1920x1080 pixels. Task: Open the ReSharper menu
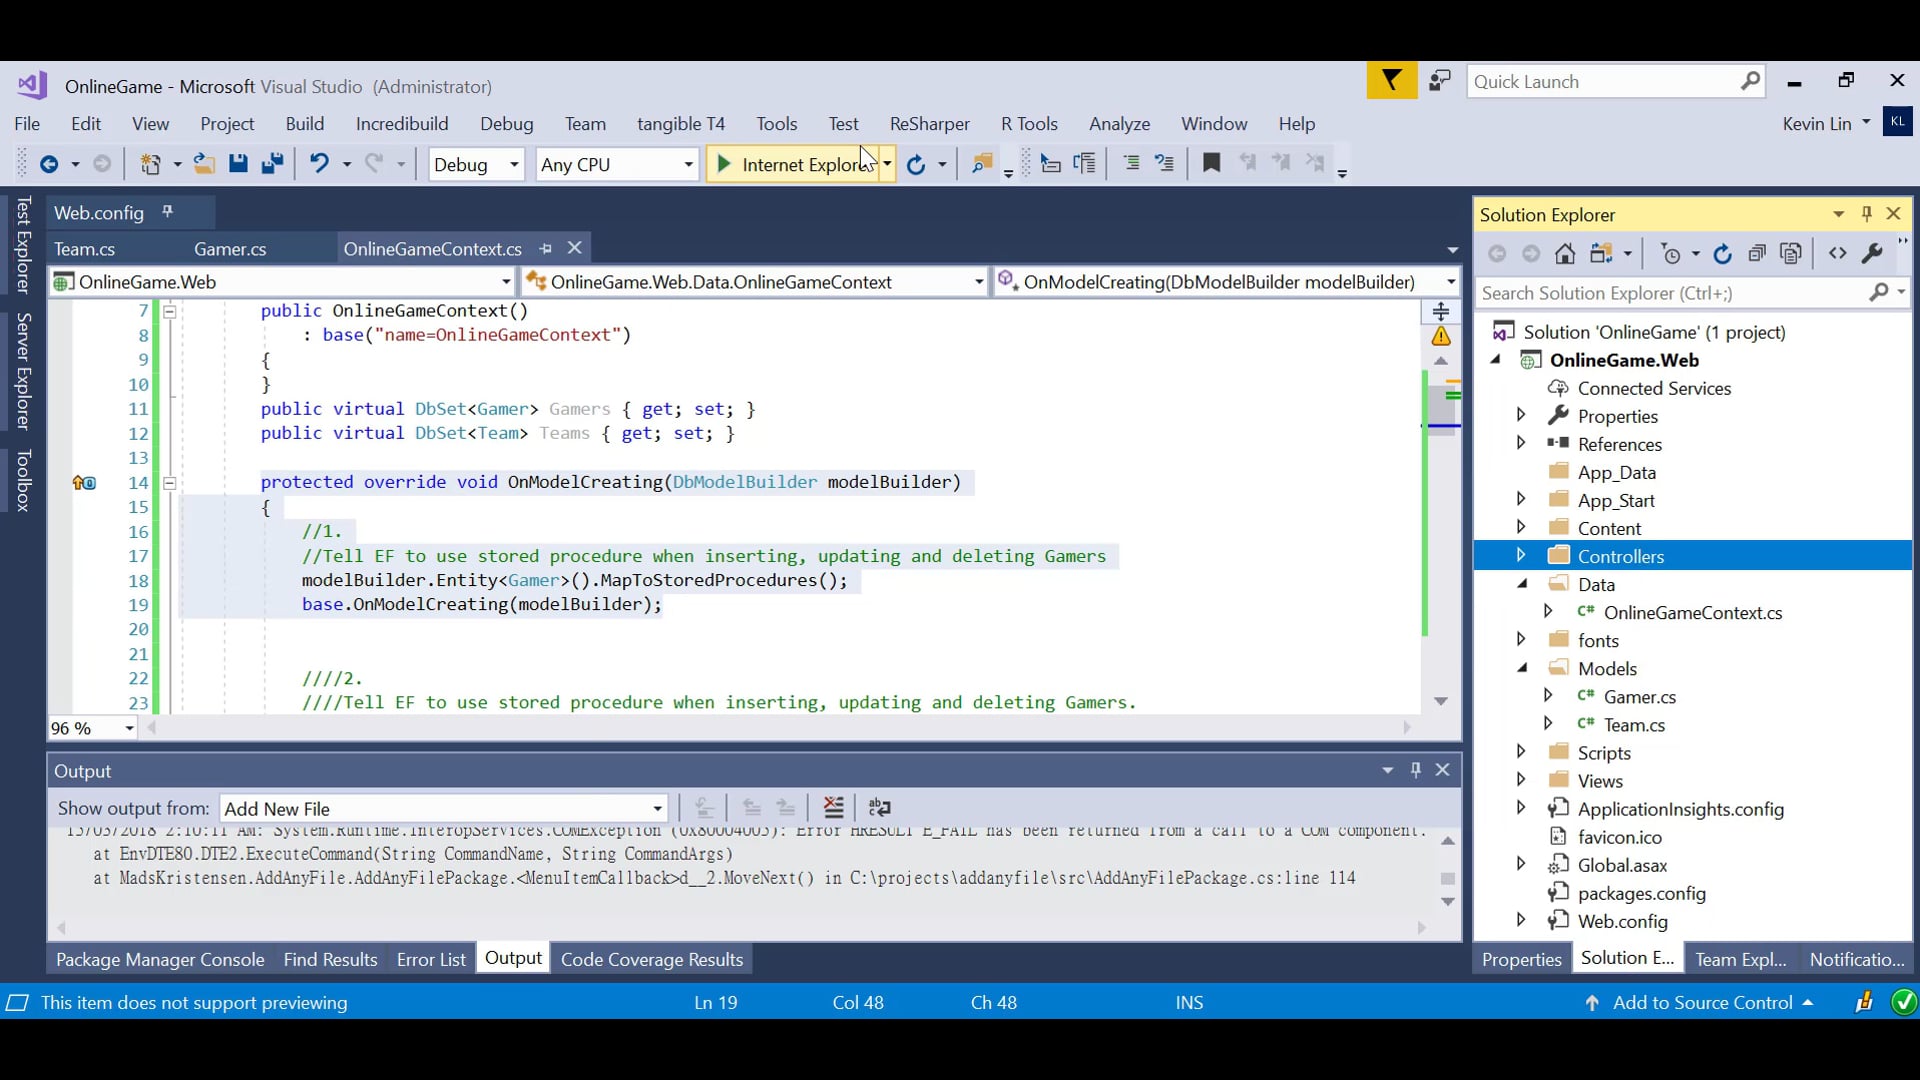929,123
